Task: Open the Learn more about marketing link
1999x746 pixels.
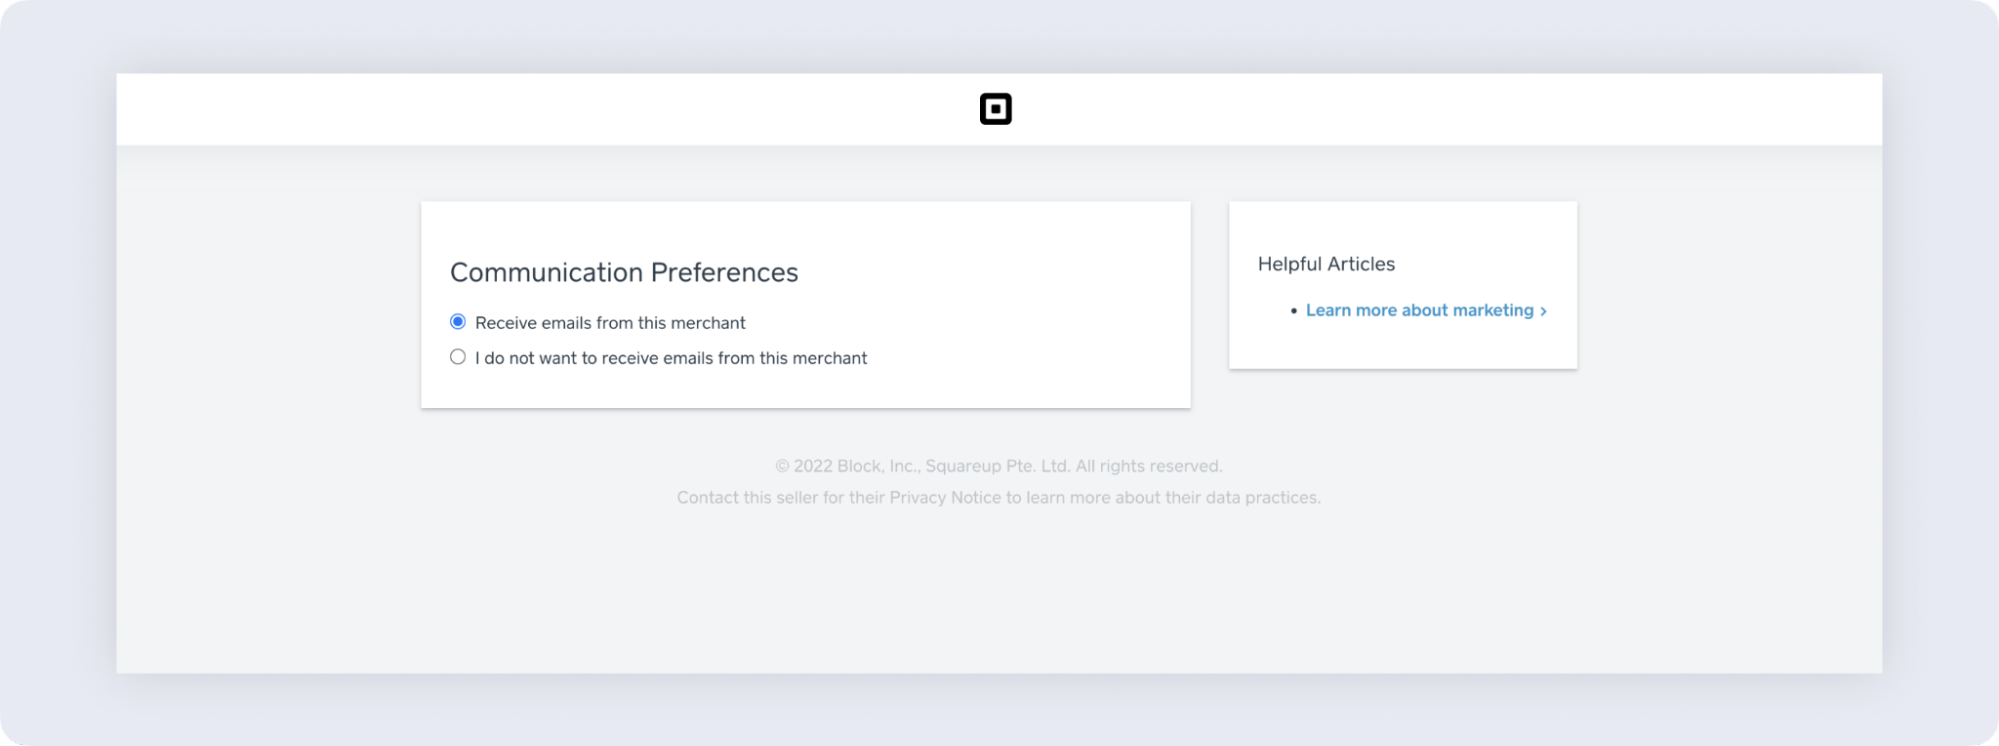Action: click(x=1419, y=311)
